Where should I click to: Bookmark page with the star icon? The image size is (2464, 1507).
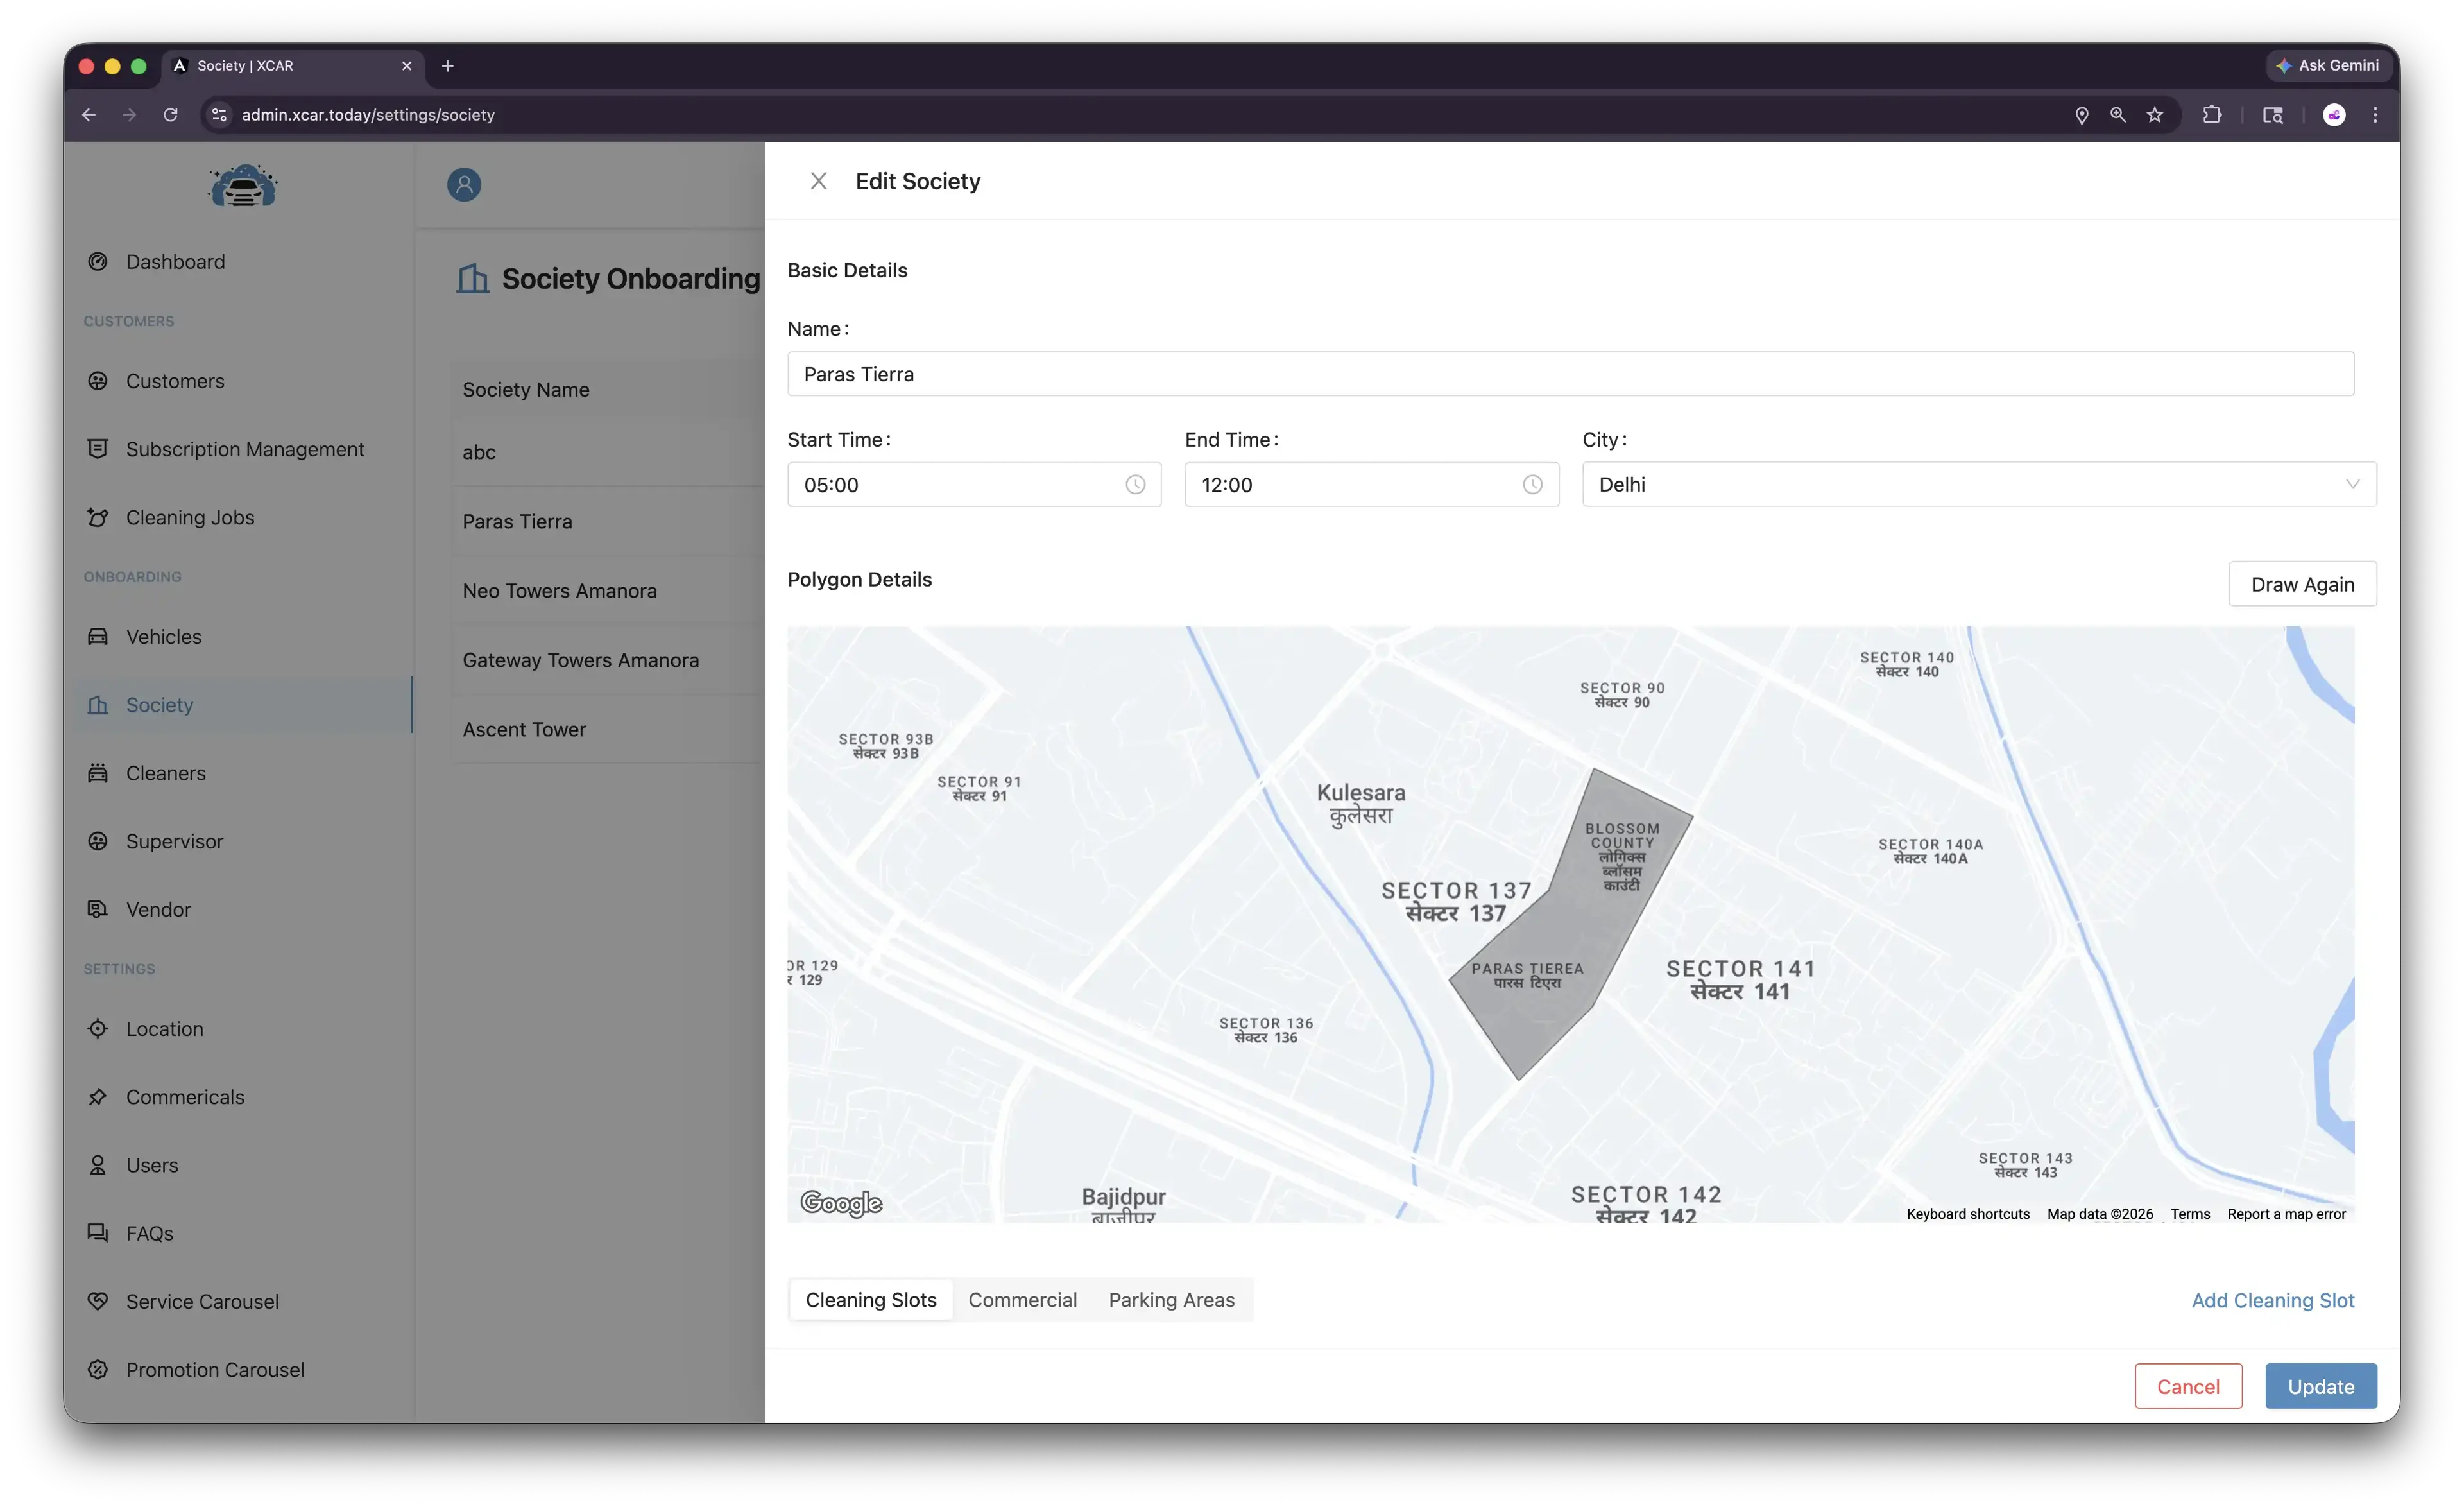pyautogui.click(x=2154, y=115)
